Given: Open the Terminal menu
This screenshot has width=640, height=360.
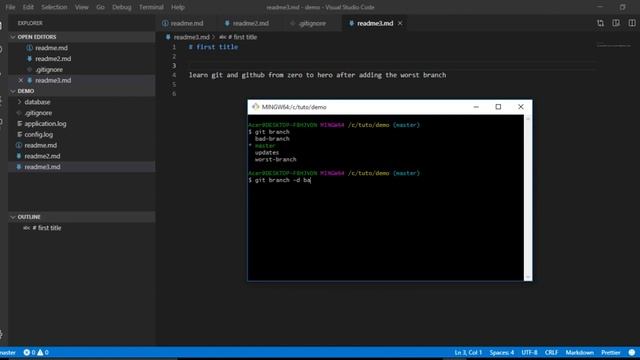Looking at the screenshot, I should click(x=151, y=7).
